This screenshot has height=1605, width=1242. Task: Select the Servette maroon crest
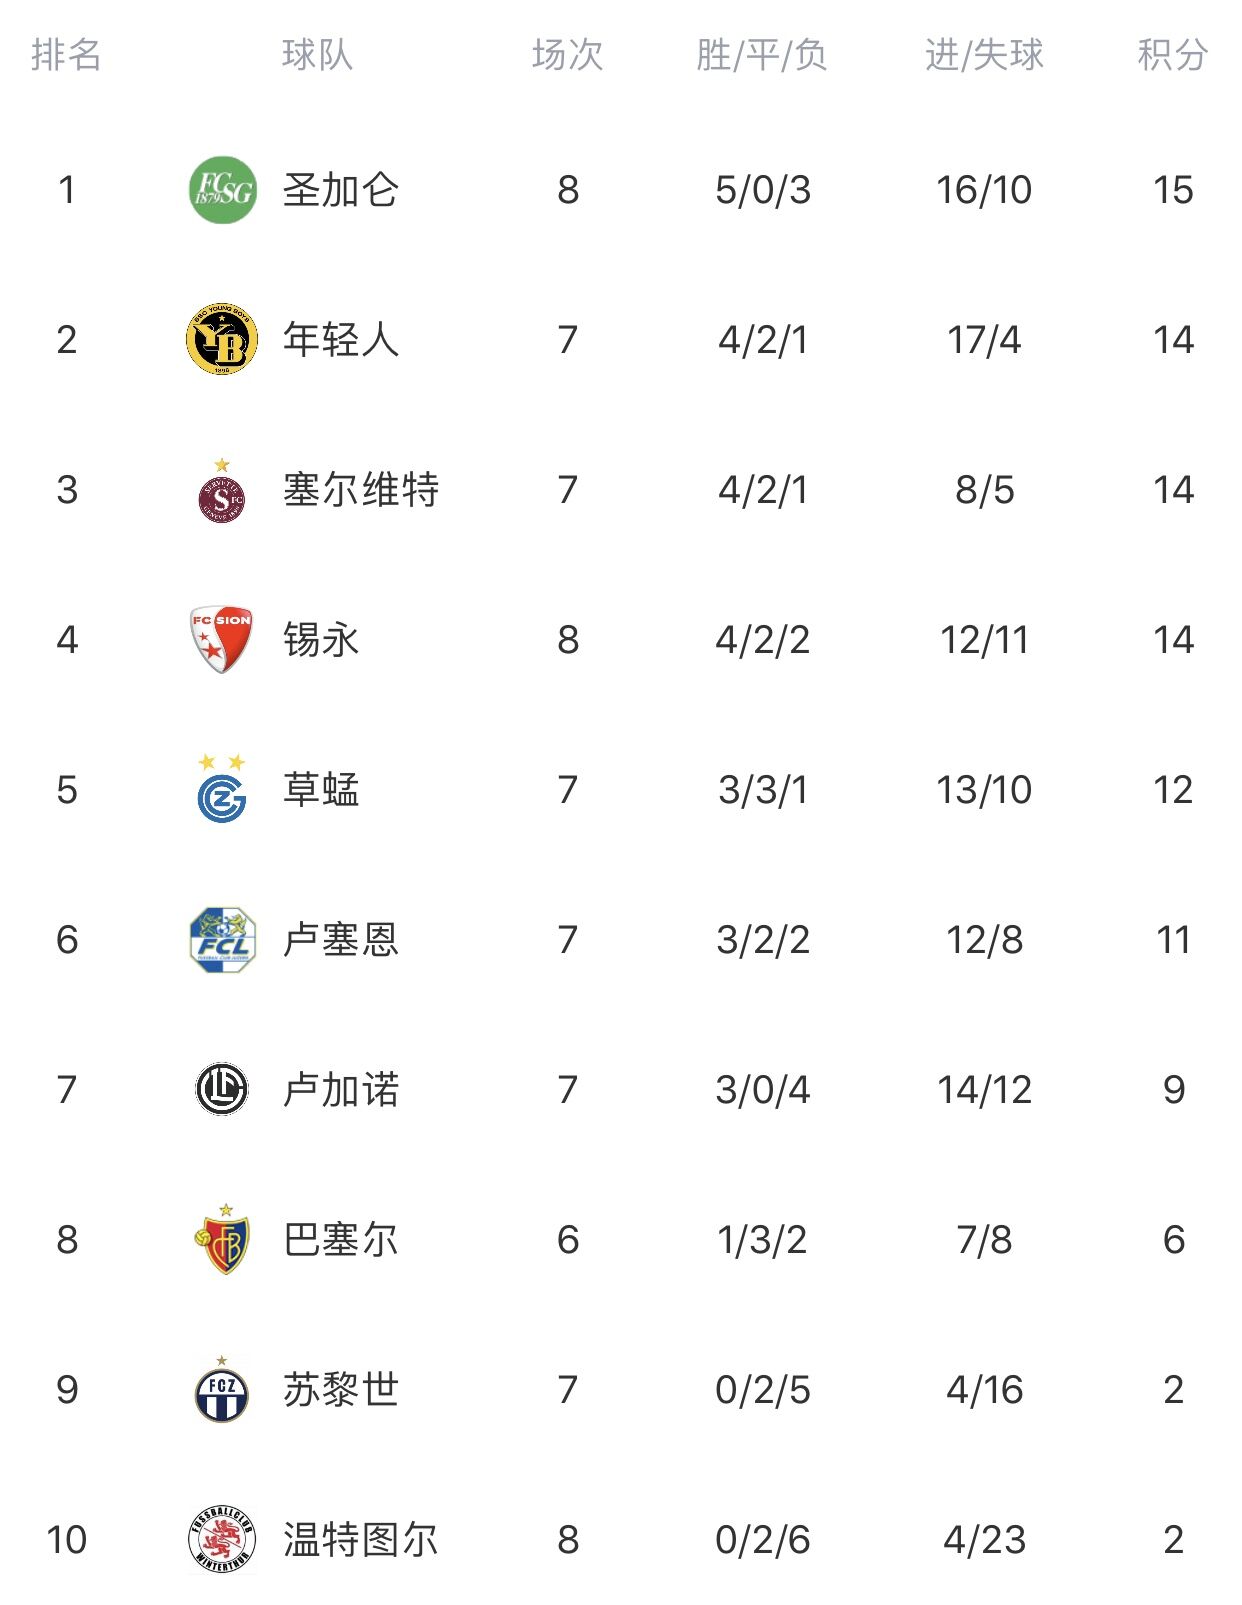click(x=222, y=491)
